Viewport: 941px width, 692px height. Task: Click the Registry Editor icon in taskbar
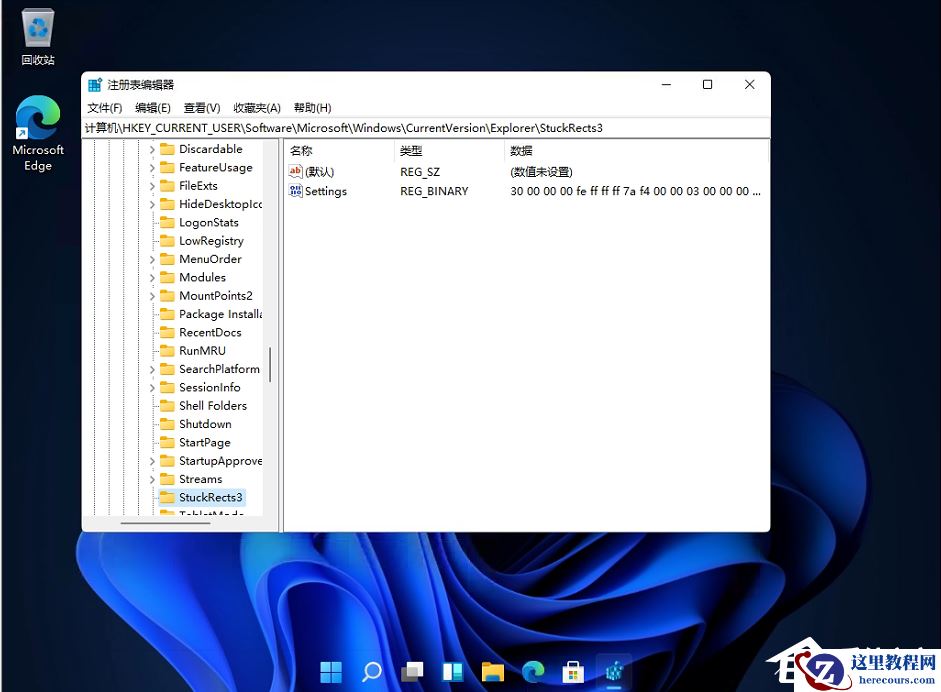(x=613, y=672)
